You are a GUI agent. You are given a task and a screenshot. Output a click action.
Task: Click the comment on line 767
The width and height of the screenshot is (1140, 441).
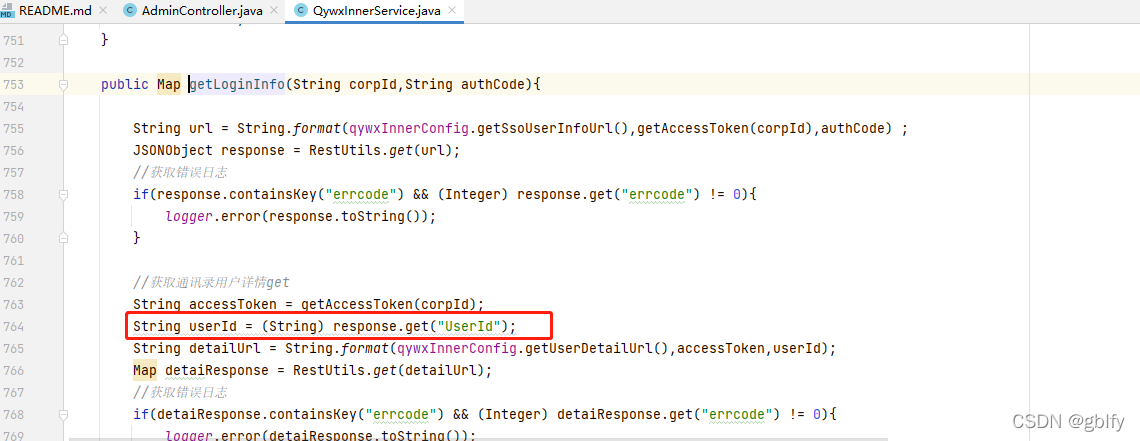pos(180,392)
